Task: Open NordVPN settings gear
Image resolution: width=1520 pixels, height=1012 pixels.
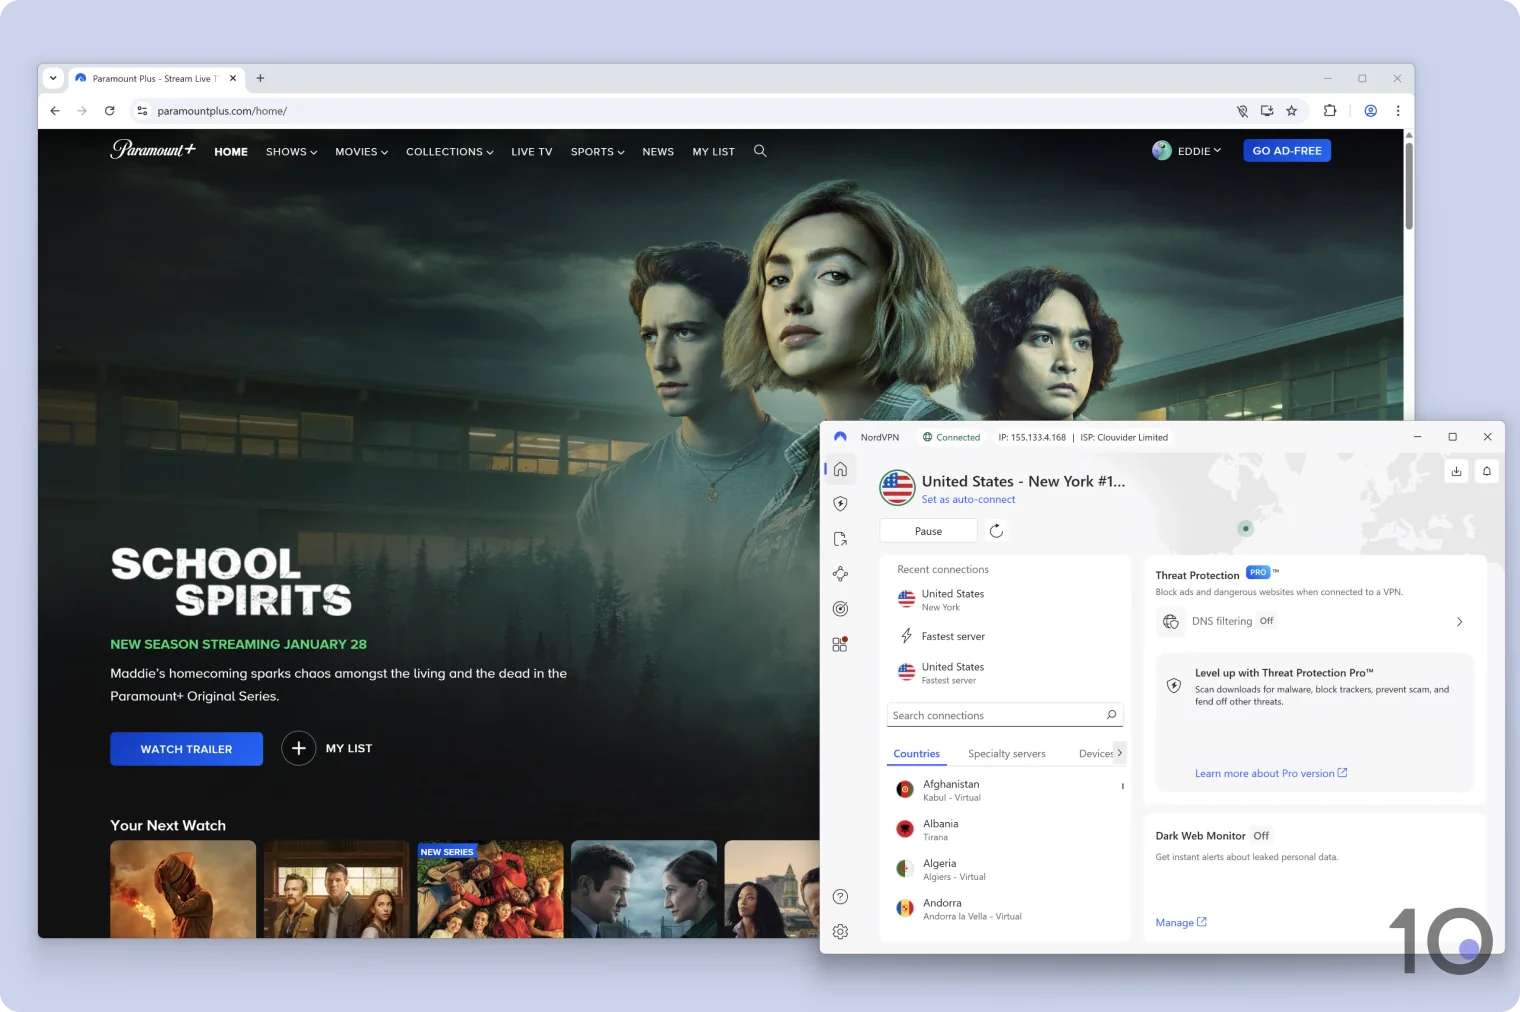Action: pyautogui.click(x=840, y=931)
